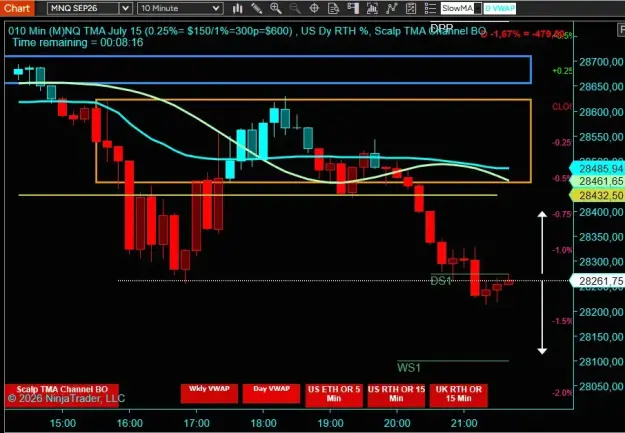Click the zoom in magnifier icon

coord(276,8)
